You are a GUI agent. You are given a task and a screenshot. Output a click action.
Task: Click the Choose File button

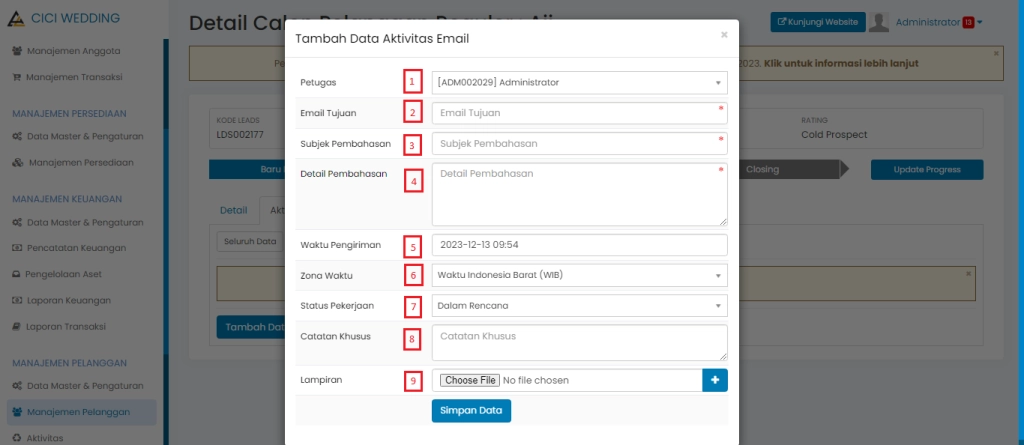point(470,380)
